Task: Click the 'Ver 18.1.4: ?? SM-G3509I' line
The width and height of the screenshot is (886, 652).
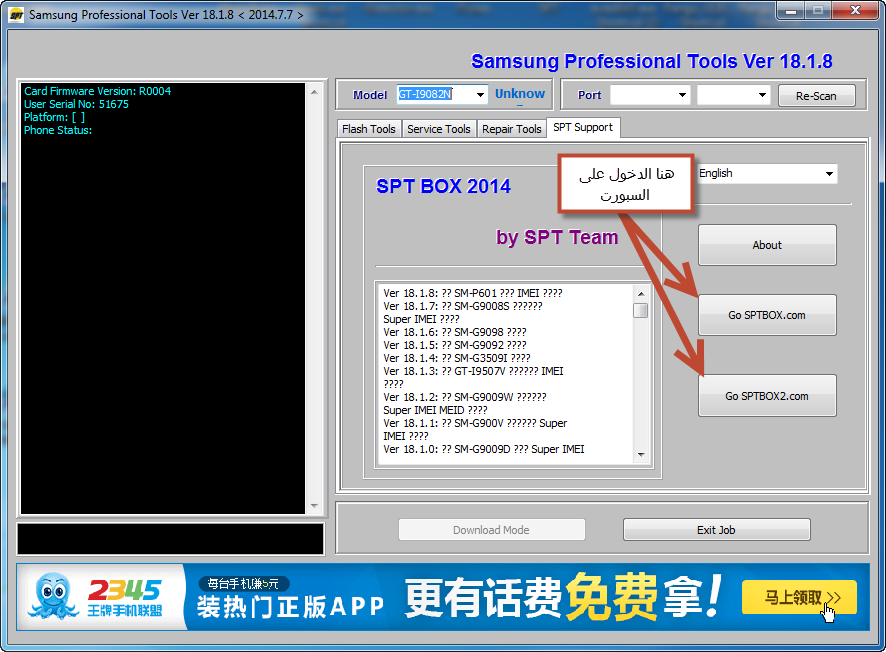Action: coord(457,358)
